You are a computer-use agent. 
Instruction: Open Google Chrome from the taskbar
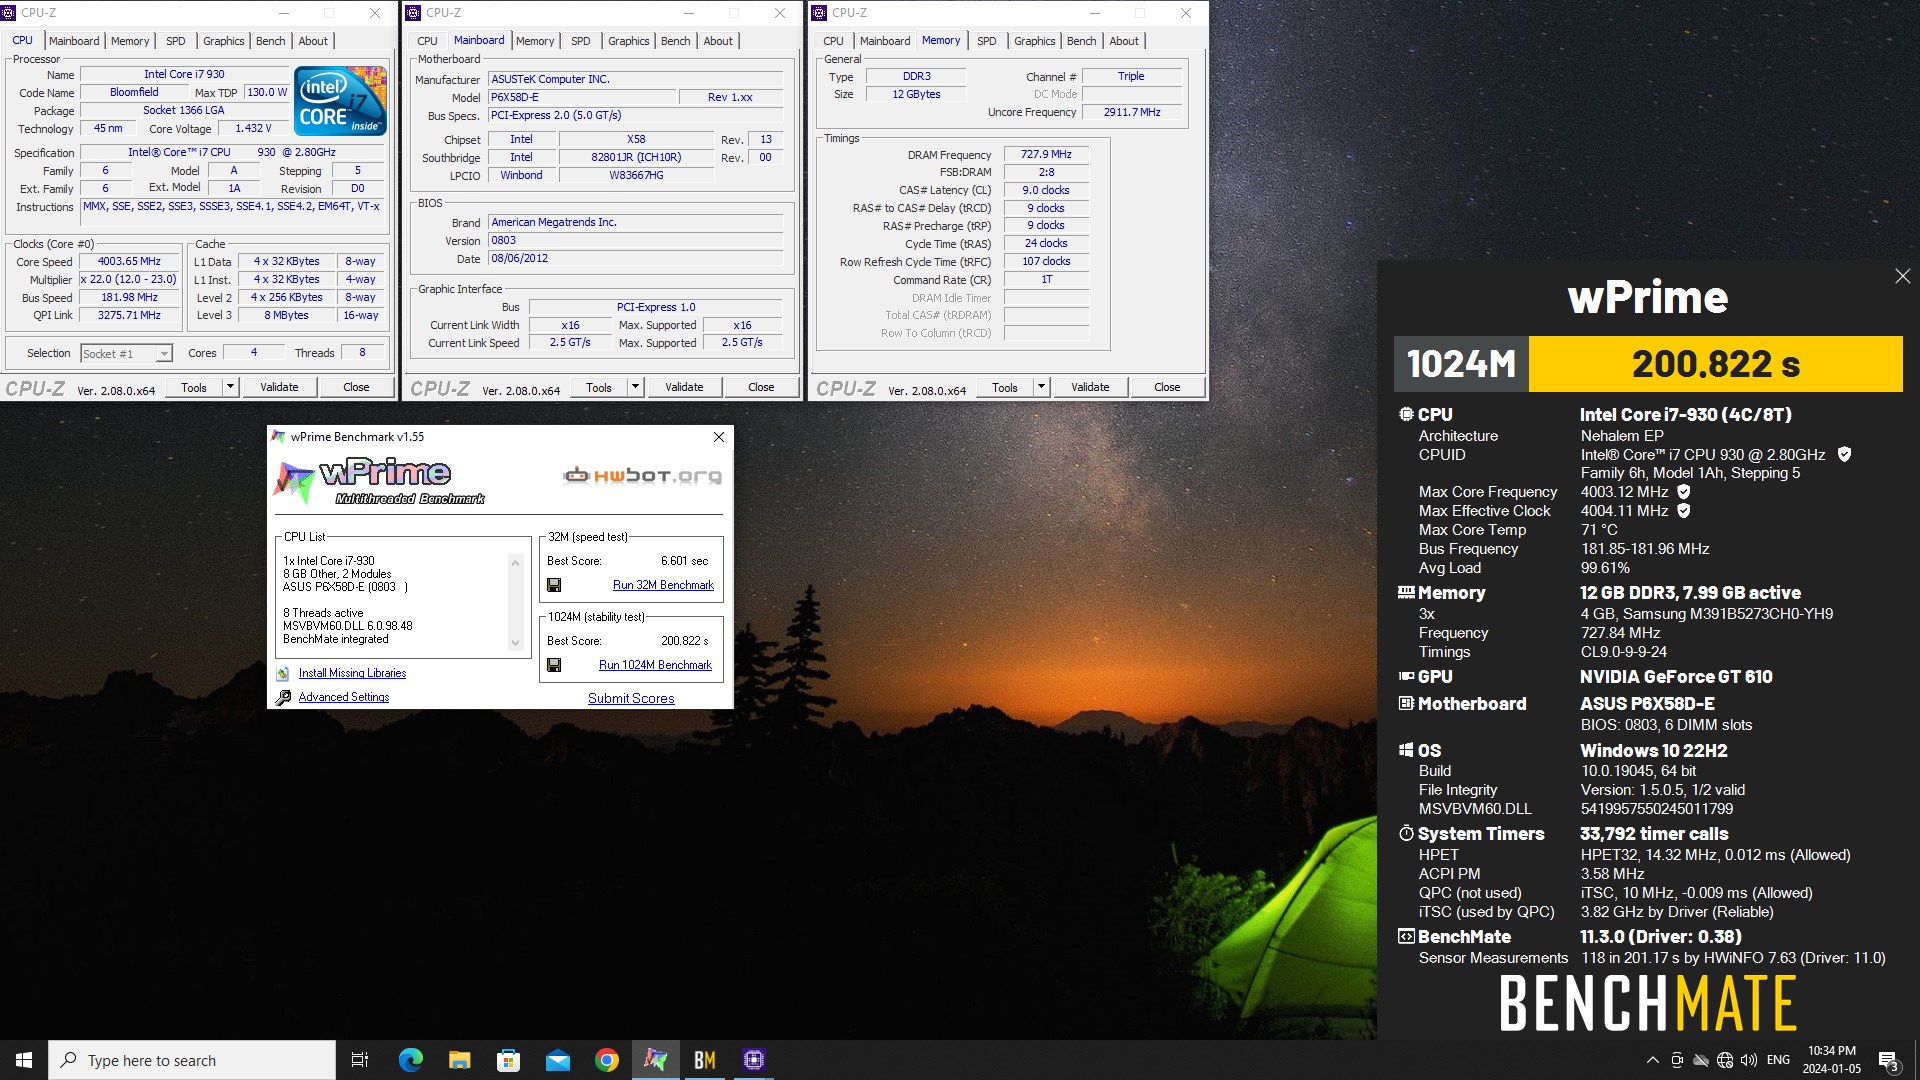tap(606, 1060)
